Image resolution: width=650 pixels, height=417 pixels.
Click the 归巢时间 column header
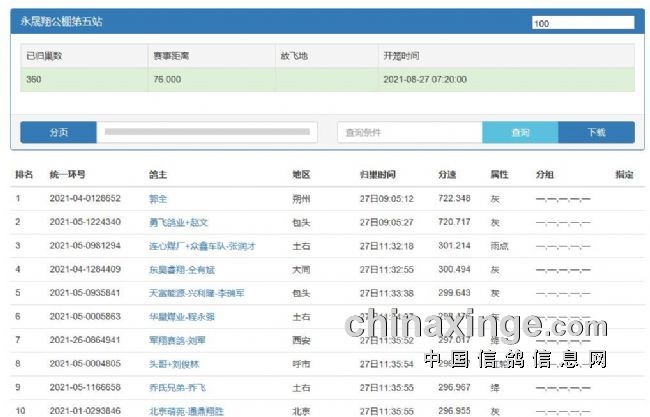[377, 174]
